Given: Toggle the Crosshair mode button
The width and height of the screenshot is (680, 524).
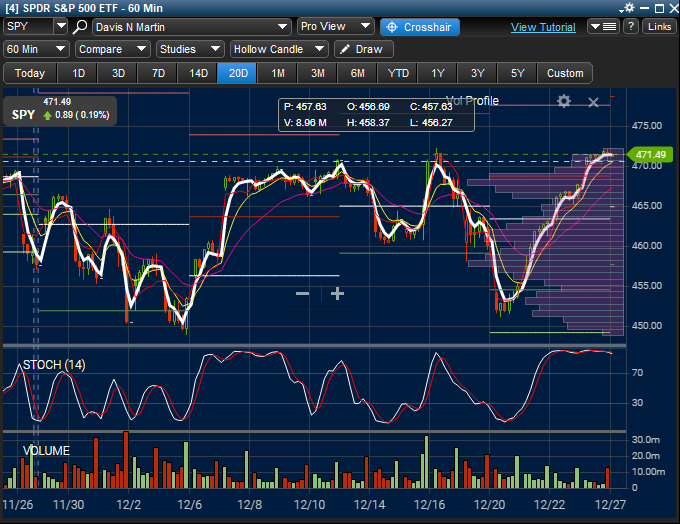Looking at the screenshot, I should [419, 27].
